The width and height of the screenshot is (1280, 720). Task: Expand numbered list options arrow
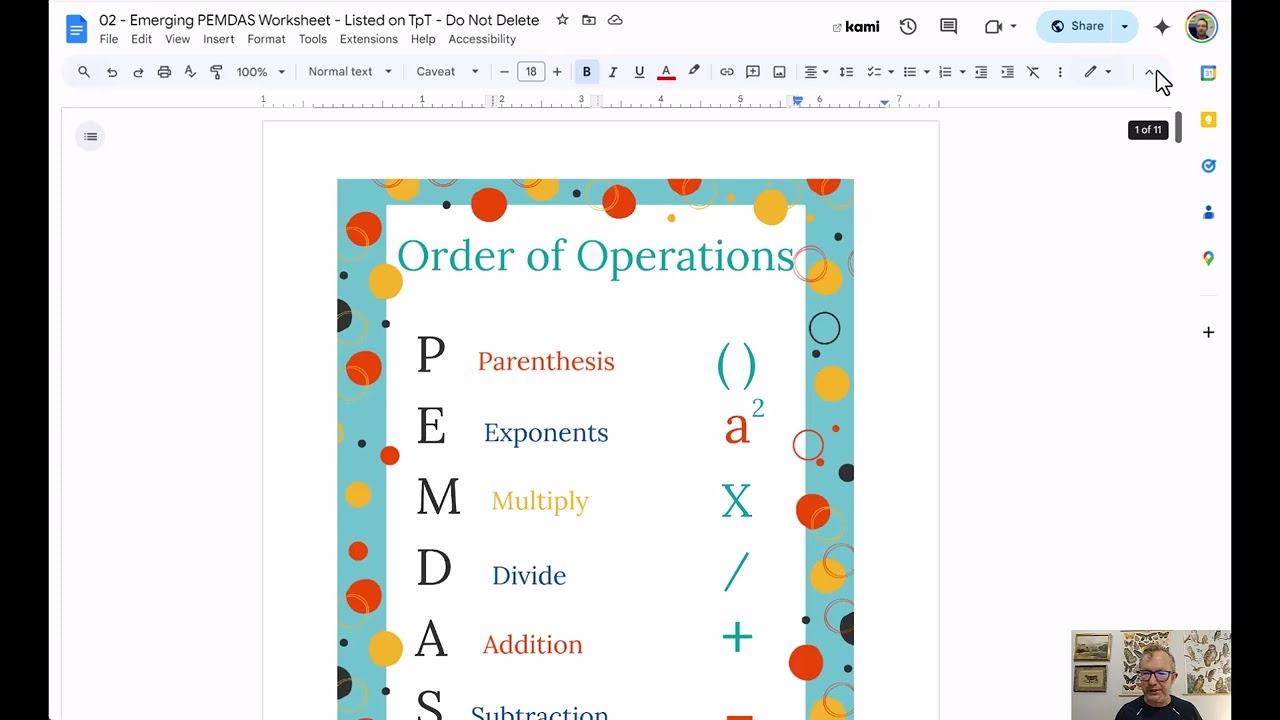[962, 72]
